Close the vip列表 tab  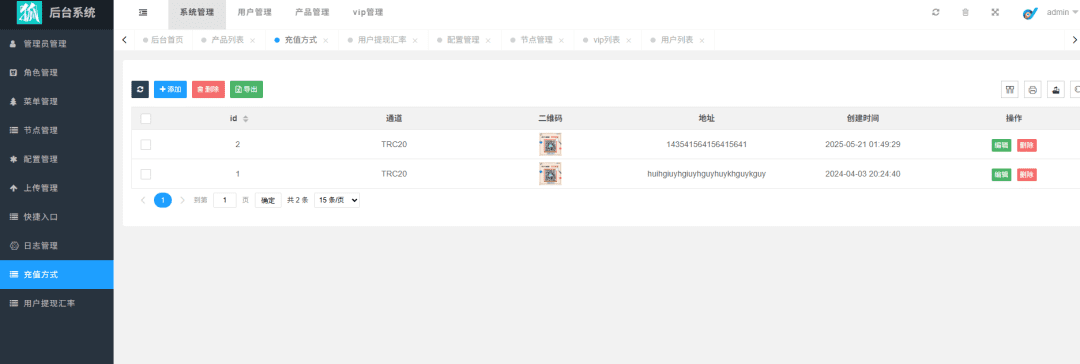coord(629,41)
